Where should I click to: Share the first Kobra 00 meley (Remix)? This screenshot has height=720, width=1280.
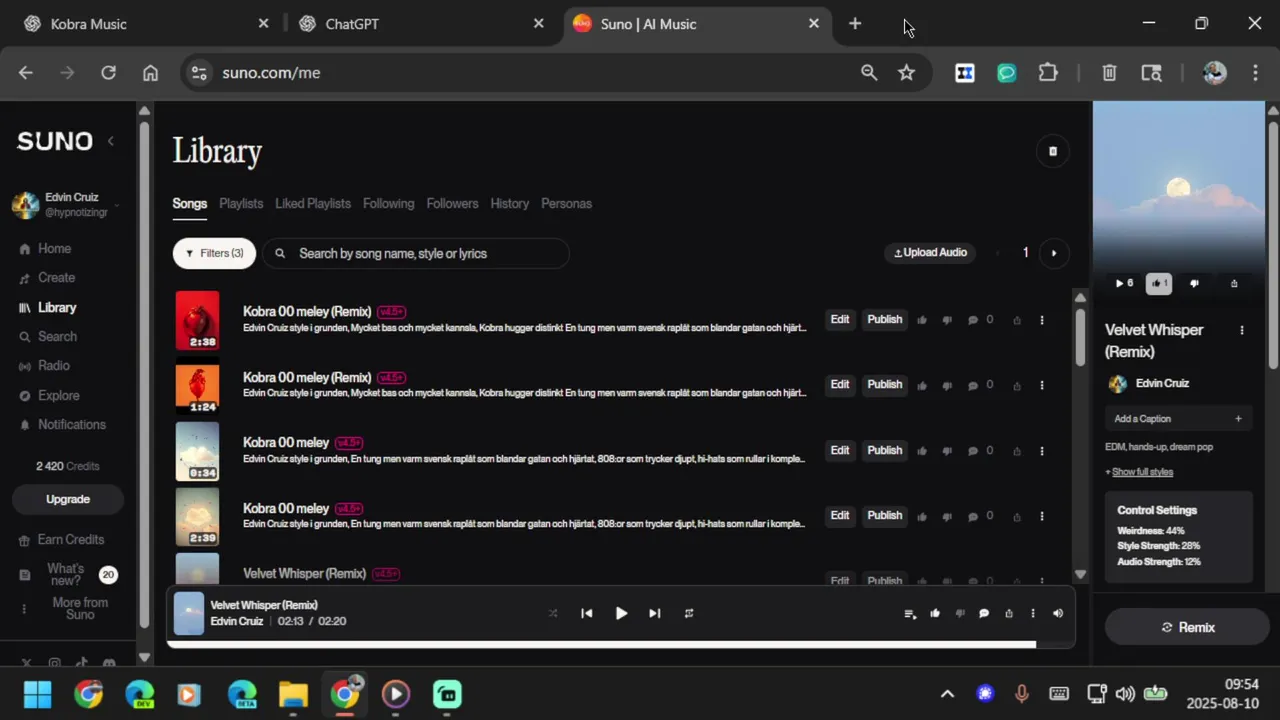[1017, 321]
